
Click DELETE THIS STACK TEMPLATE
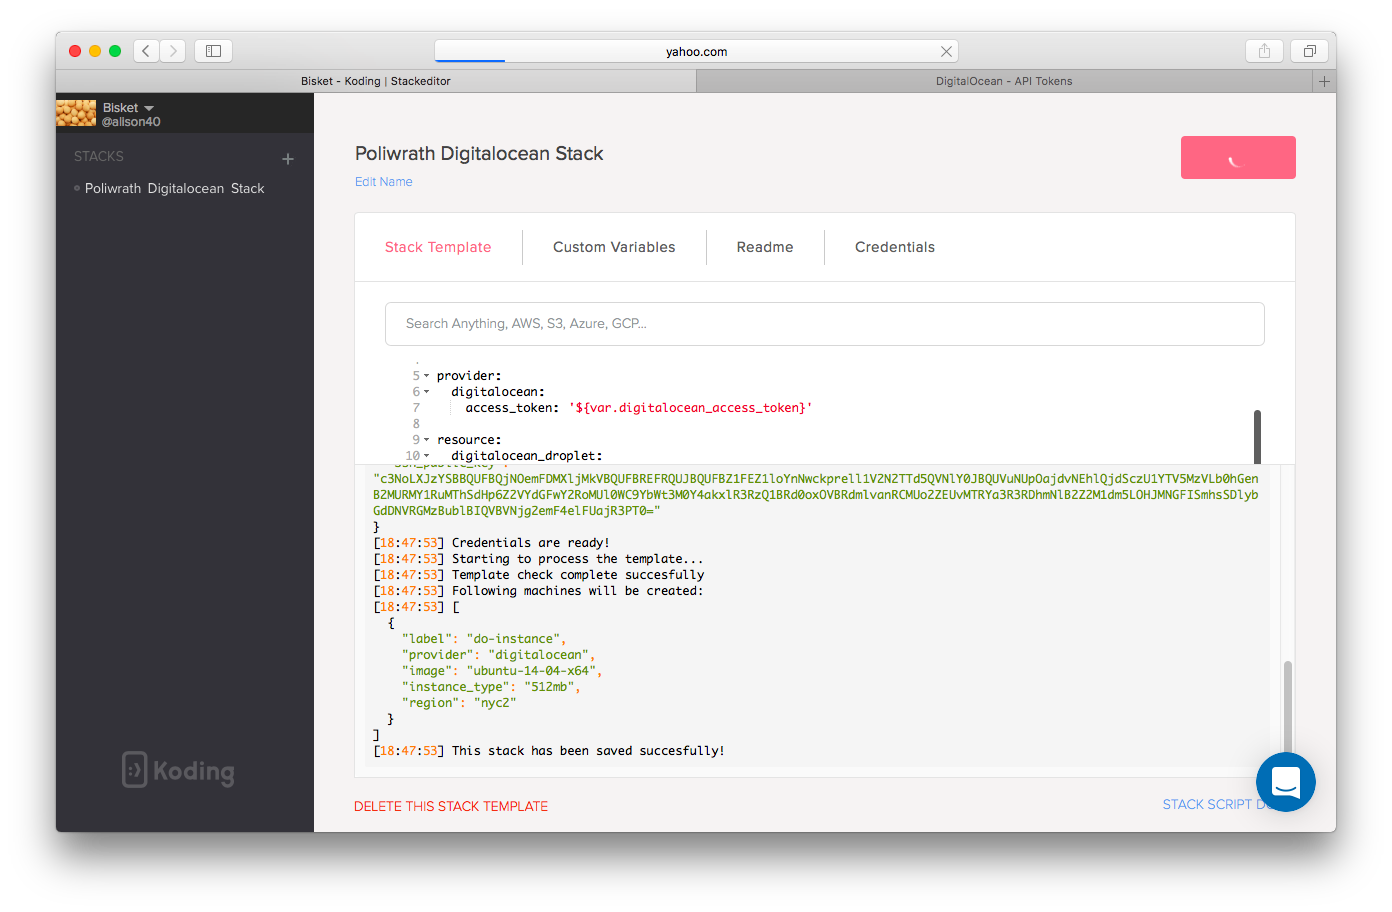point(451,806)
